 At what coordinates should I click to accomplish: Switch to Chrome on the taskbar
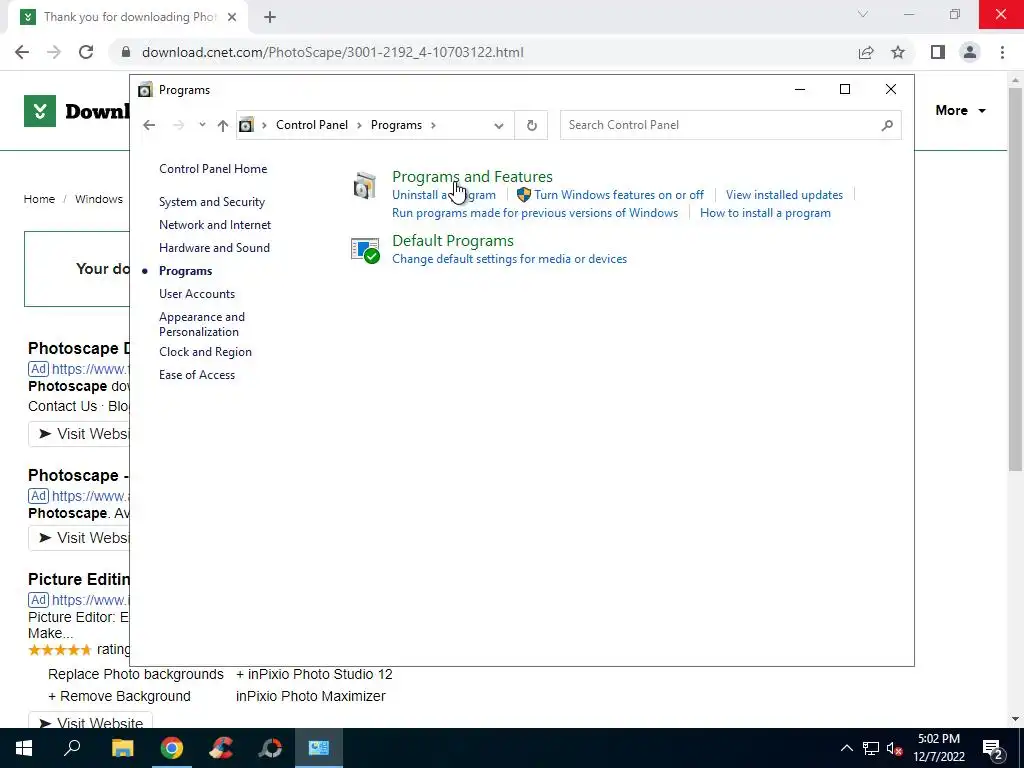[x=172, y=748]
